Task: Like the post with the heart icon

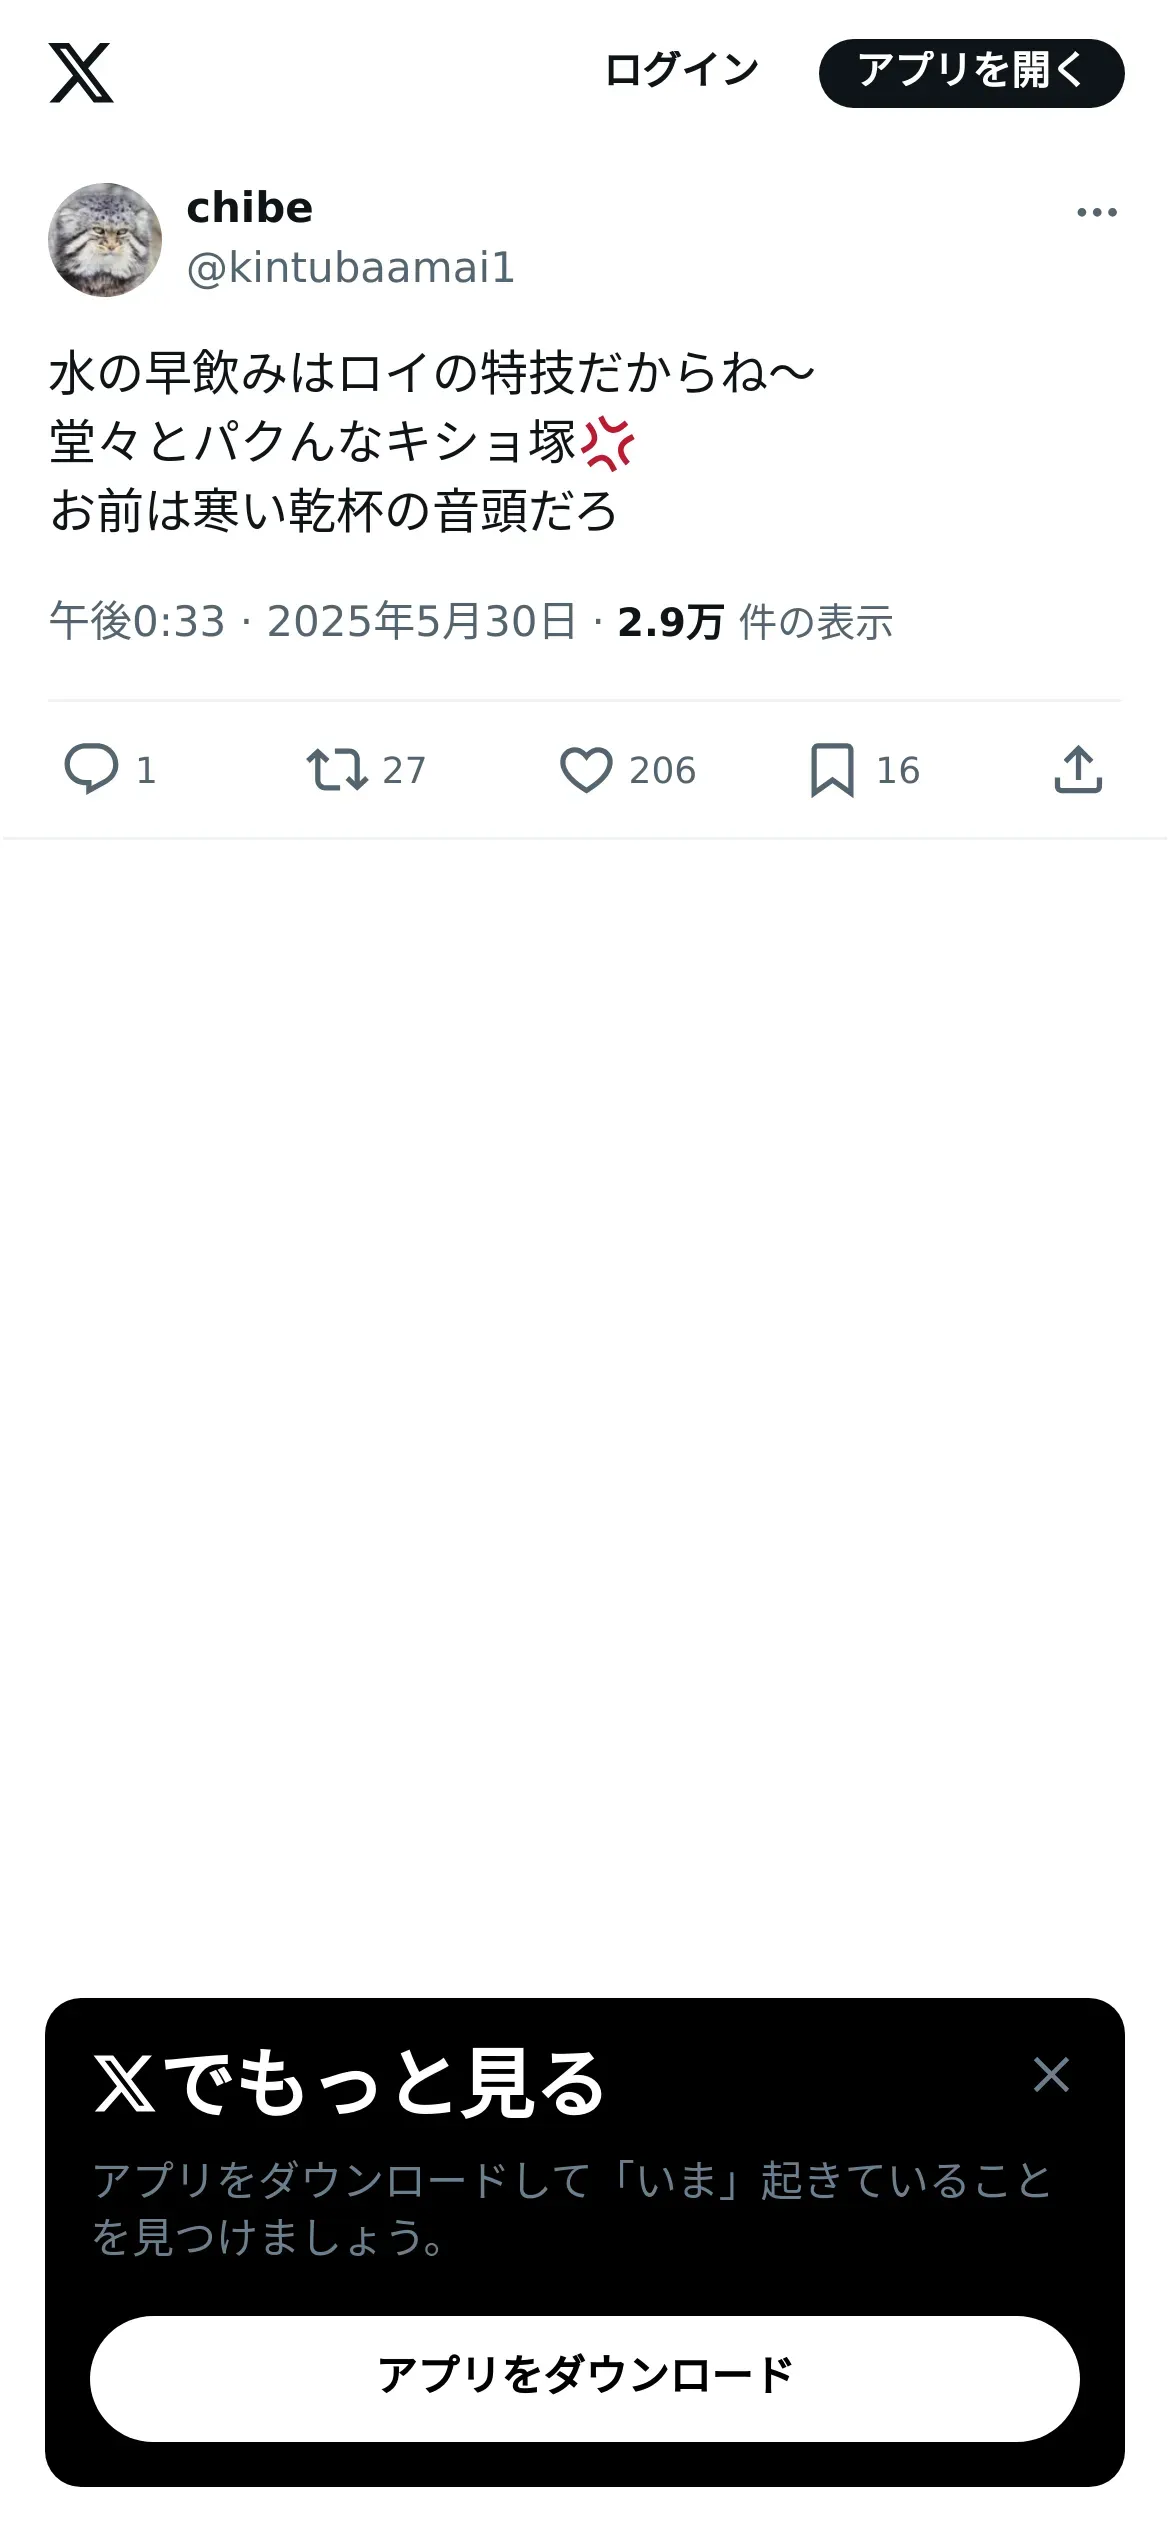Action: 585,769
